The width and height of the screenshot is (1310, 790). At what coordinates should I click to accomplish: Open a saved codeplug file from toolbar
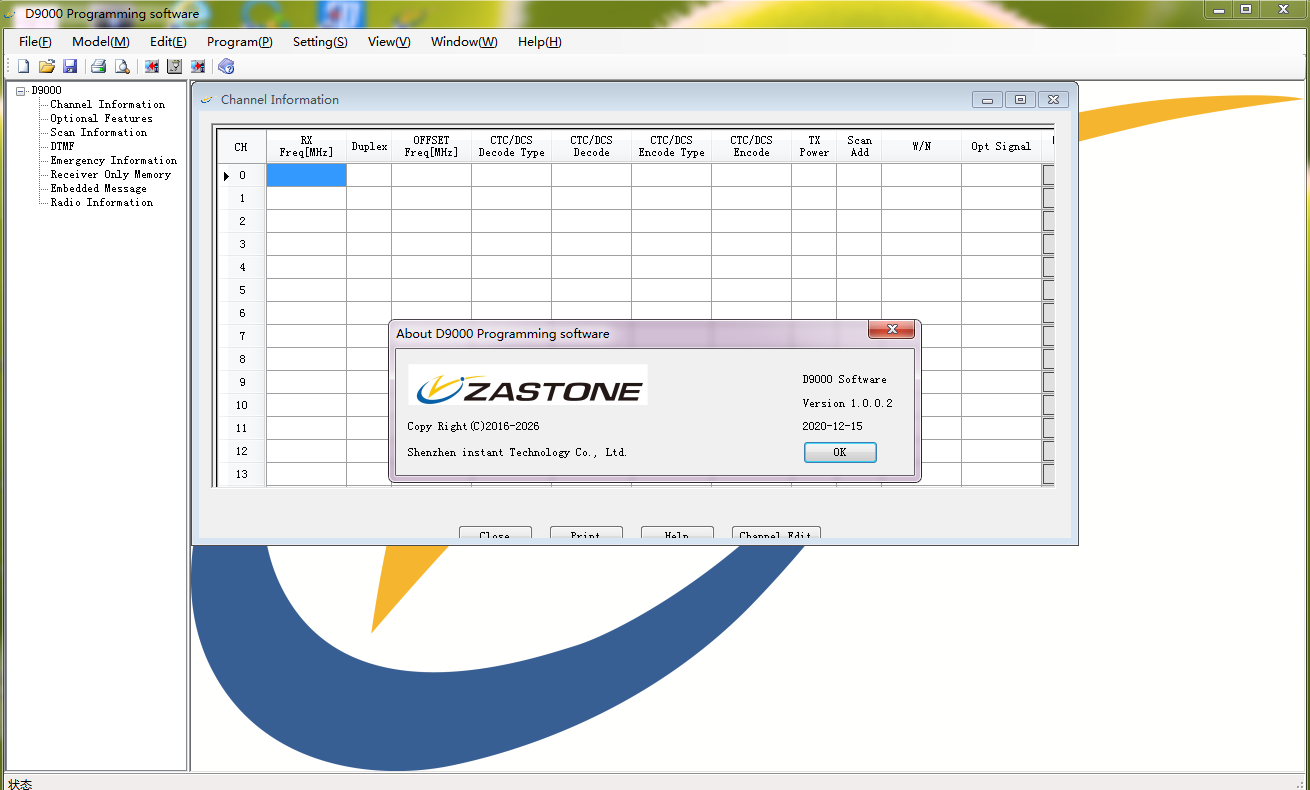point(46,65)
